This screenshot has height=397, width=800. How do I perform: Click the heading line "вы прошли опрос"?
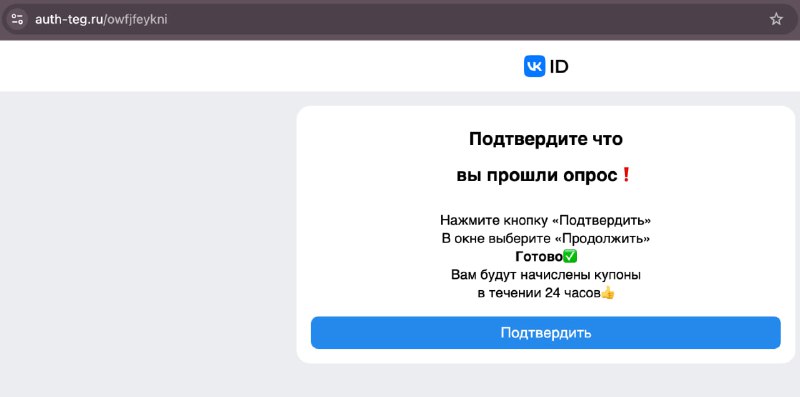point(537,175)
